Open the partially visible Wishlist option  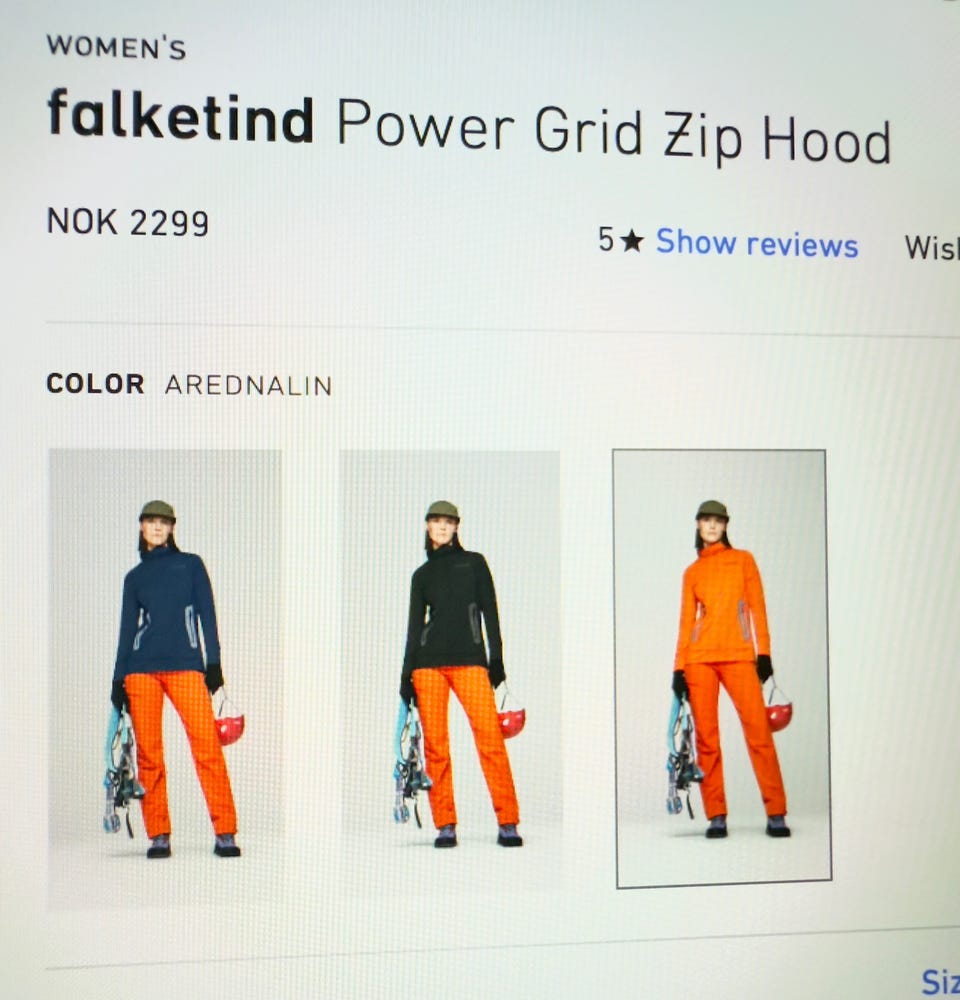pyautogui.click(x=932, y=247)
